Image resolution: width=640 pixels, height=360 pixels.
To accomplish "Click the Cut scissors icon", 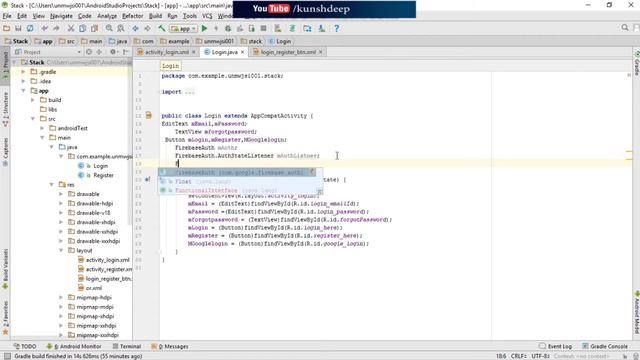I will point(71,29).
